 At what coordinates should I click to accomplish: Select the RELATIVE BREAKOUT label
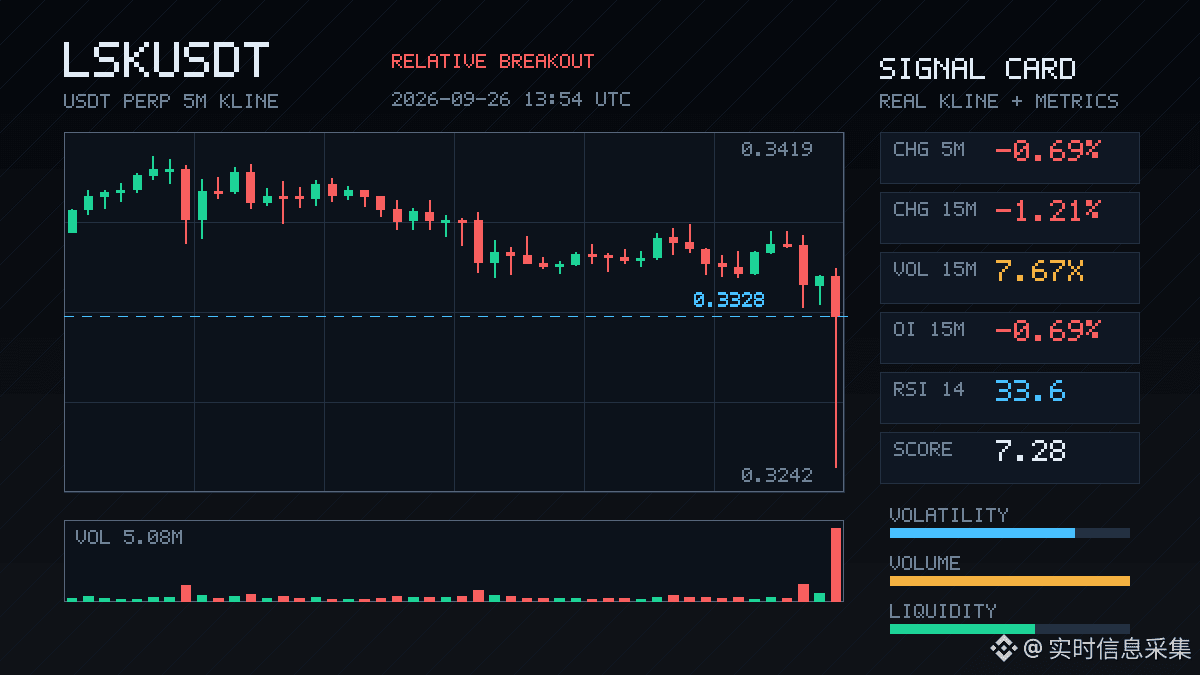(492, 61)
